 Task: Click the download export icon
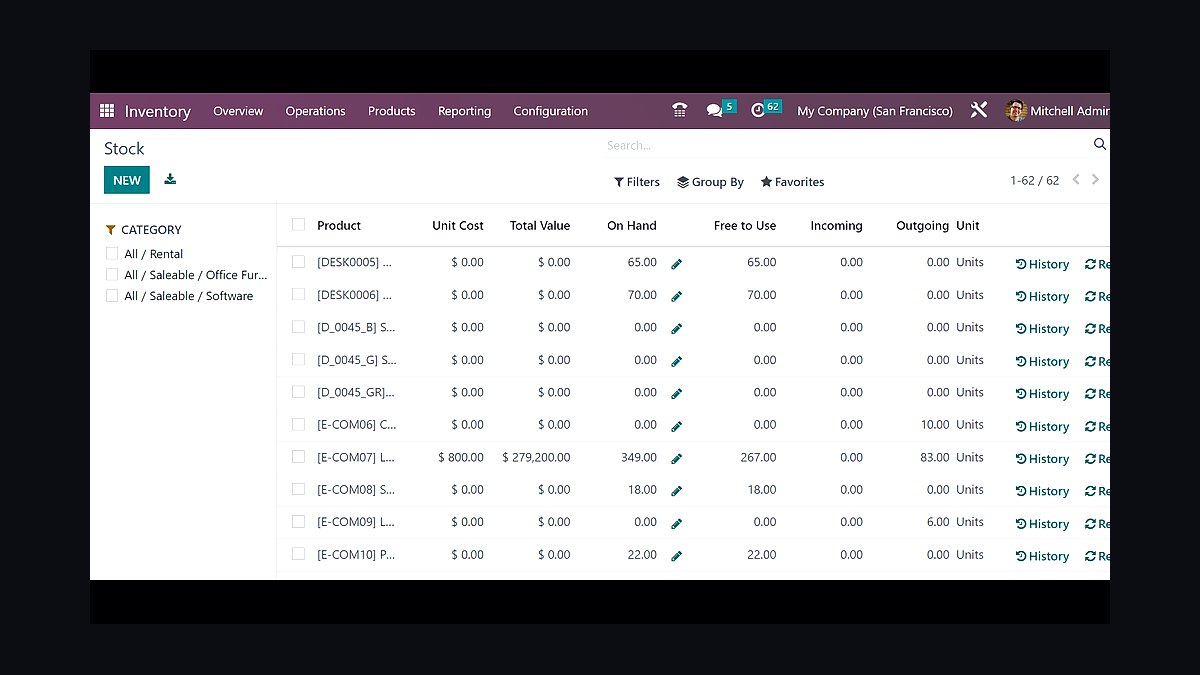click(x=170, y=179)
